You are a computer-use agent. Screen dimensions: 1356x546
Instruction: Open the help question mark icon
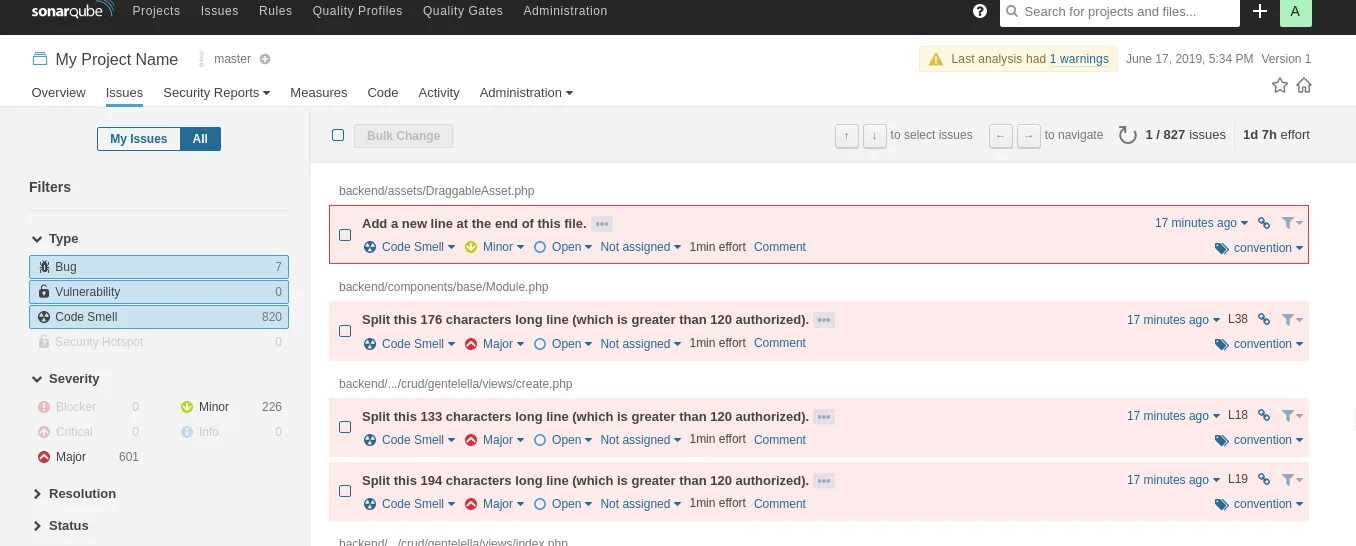click(x=980, y=11)
